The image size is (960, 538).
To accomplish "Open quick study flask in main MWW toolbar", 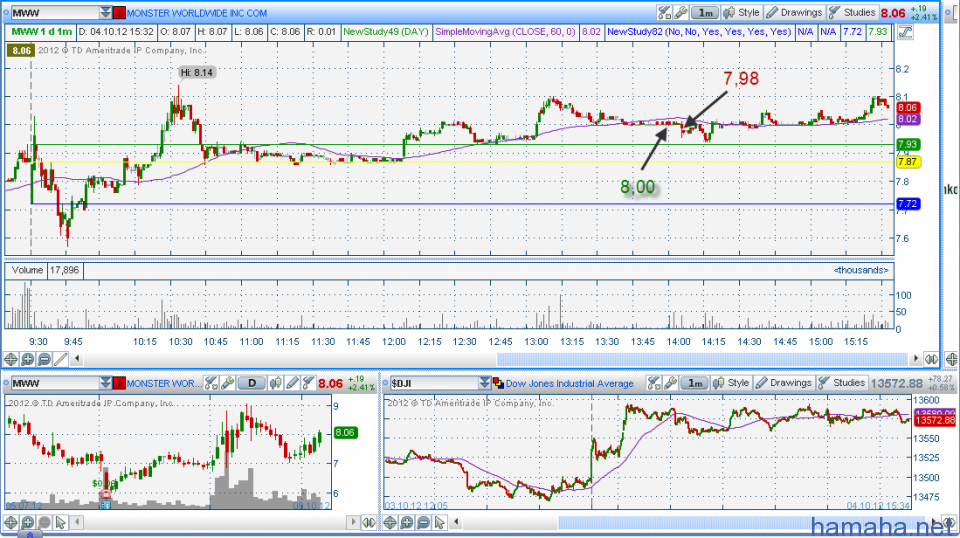I will pos(664,12).
